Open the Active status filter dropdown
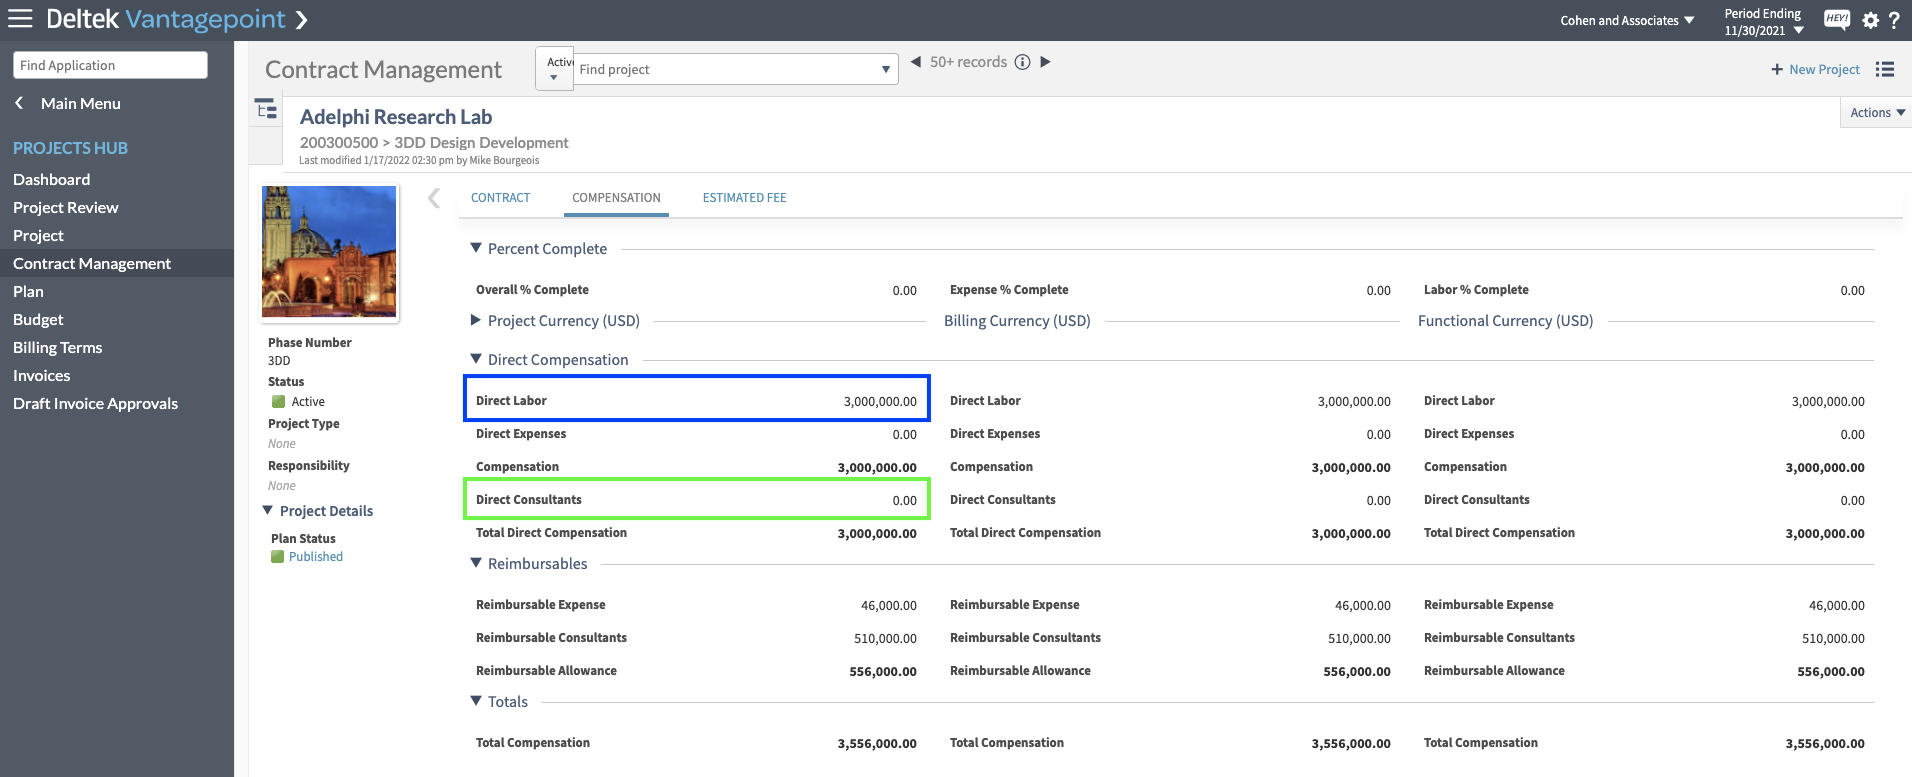The height and width of the screenshot is (777, 1912). pyautogui.click(x=555, y=69)
